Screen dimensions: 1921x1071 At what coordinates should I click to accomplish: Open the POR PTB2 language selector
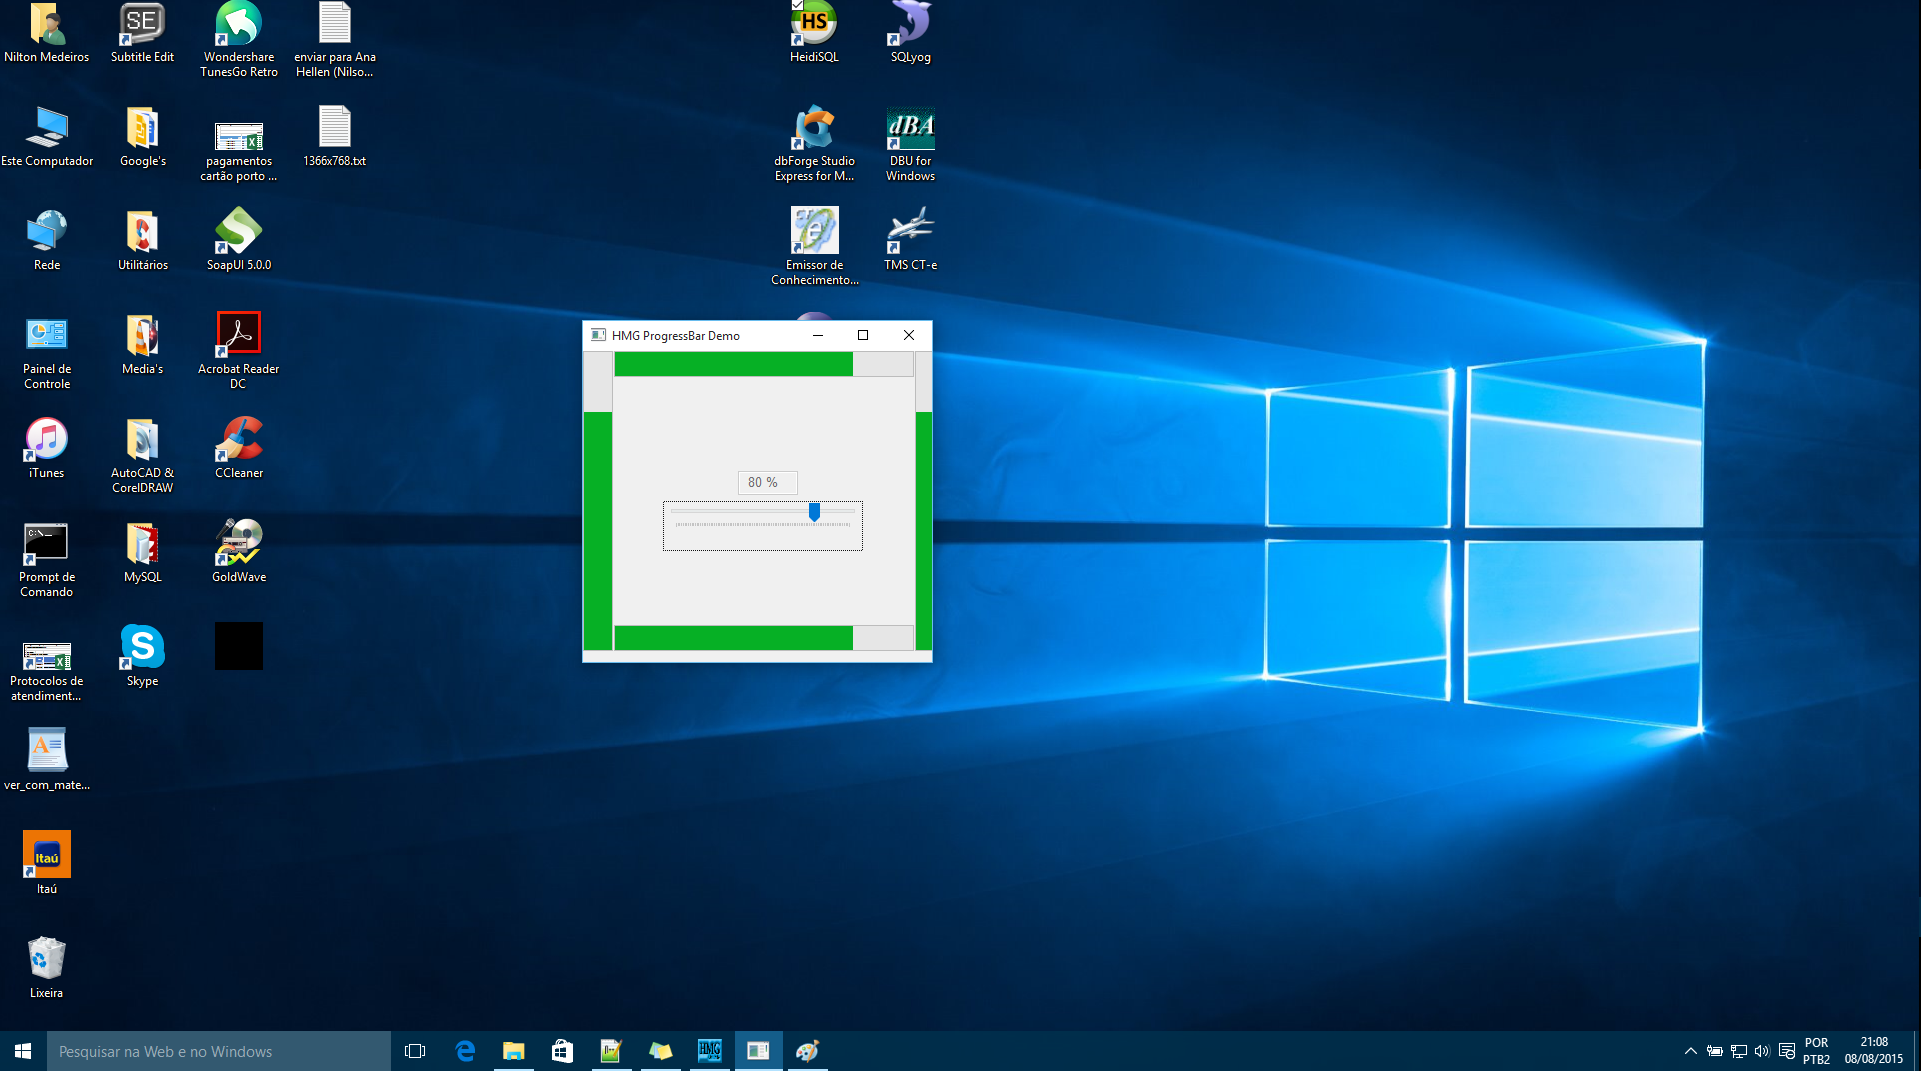point(1817,1051)
